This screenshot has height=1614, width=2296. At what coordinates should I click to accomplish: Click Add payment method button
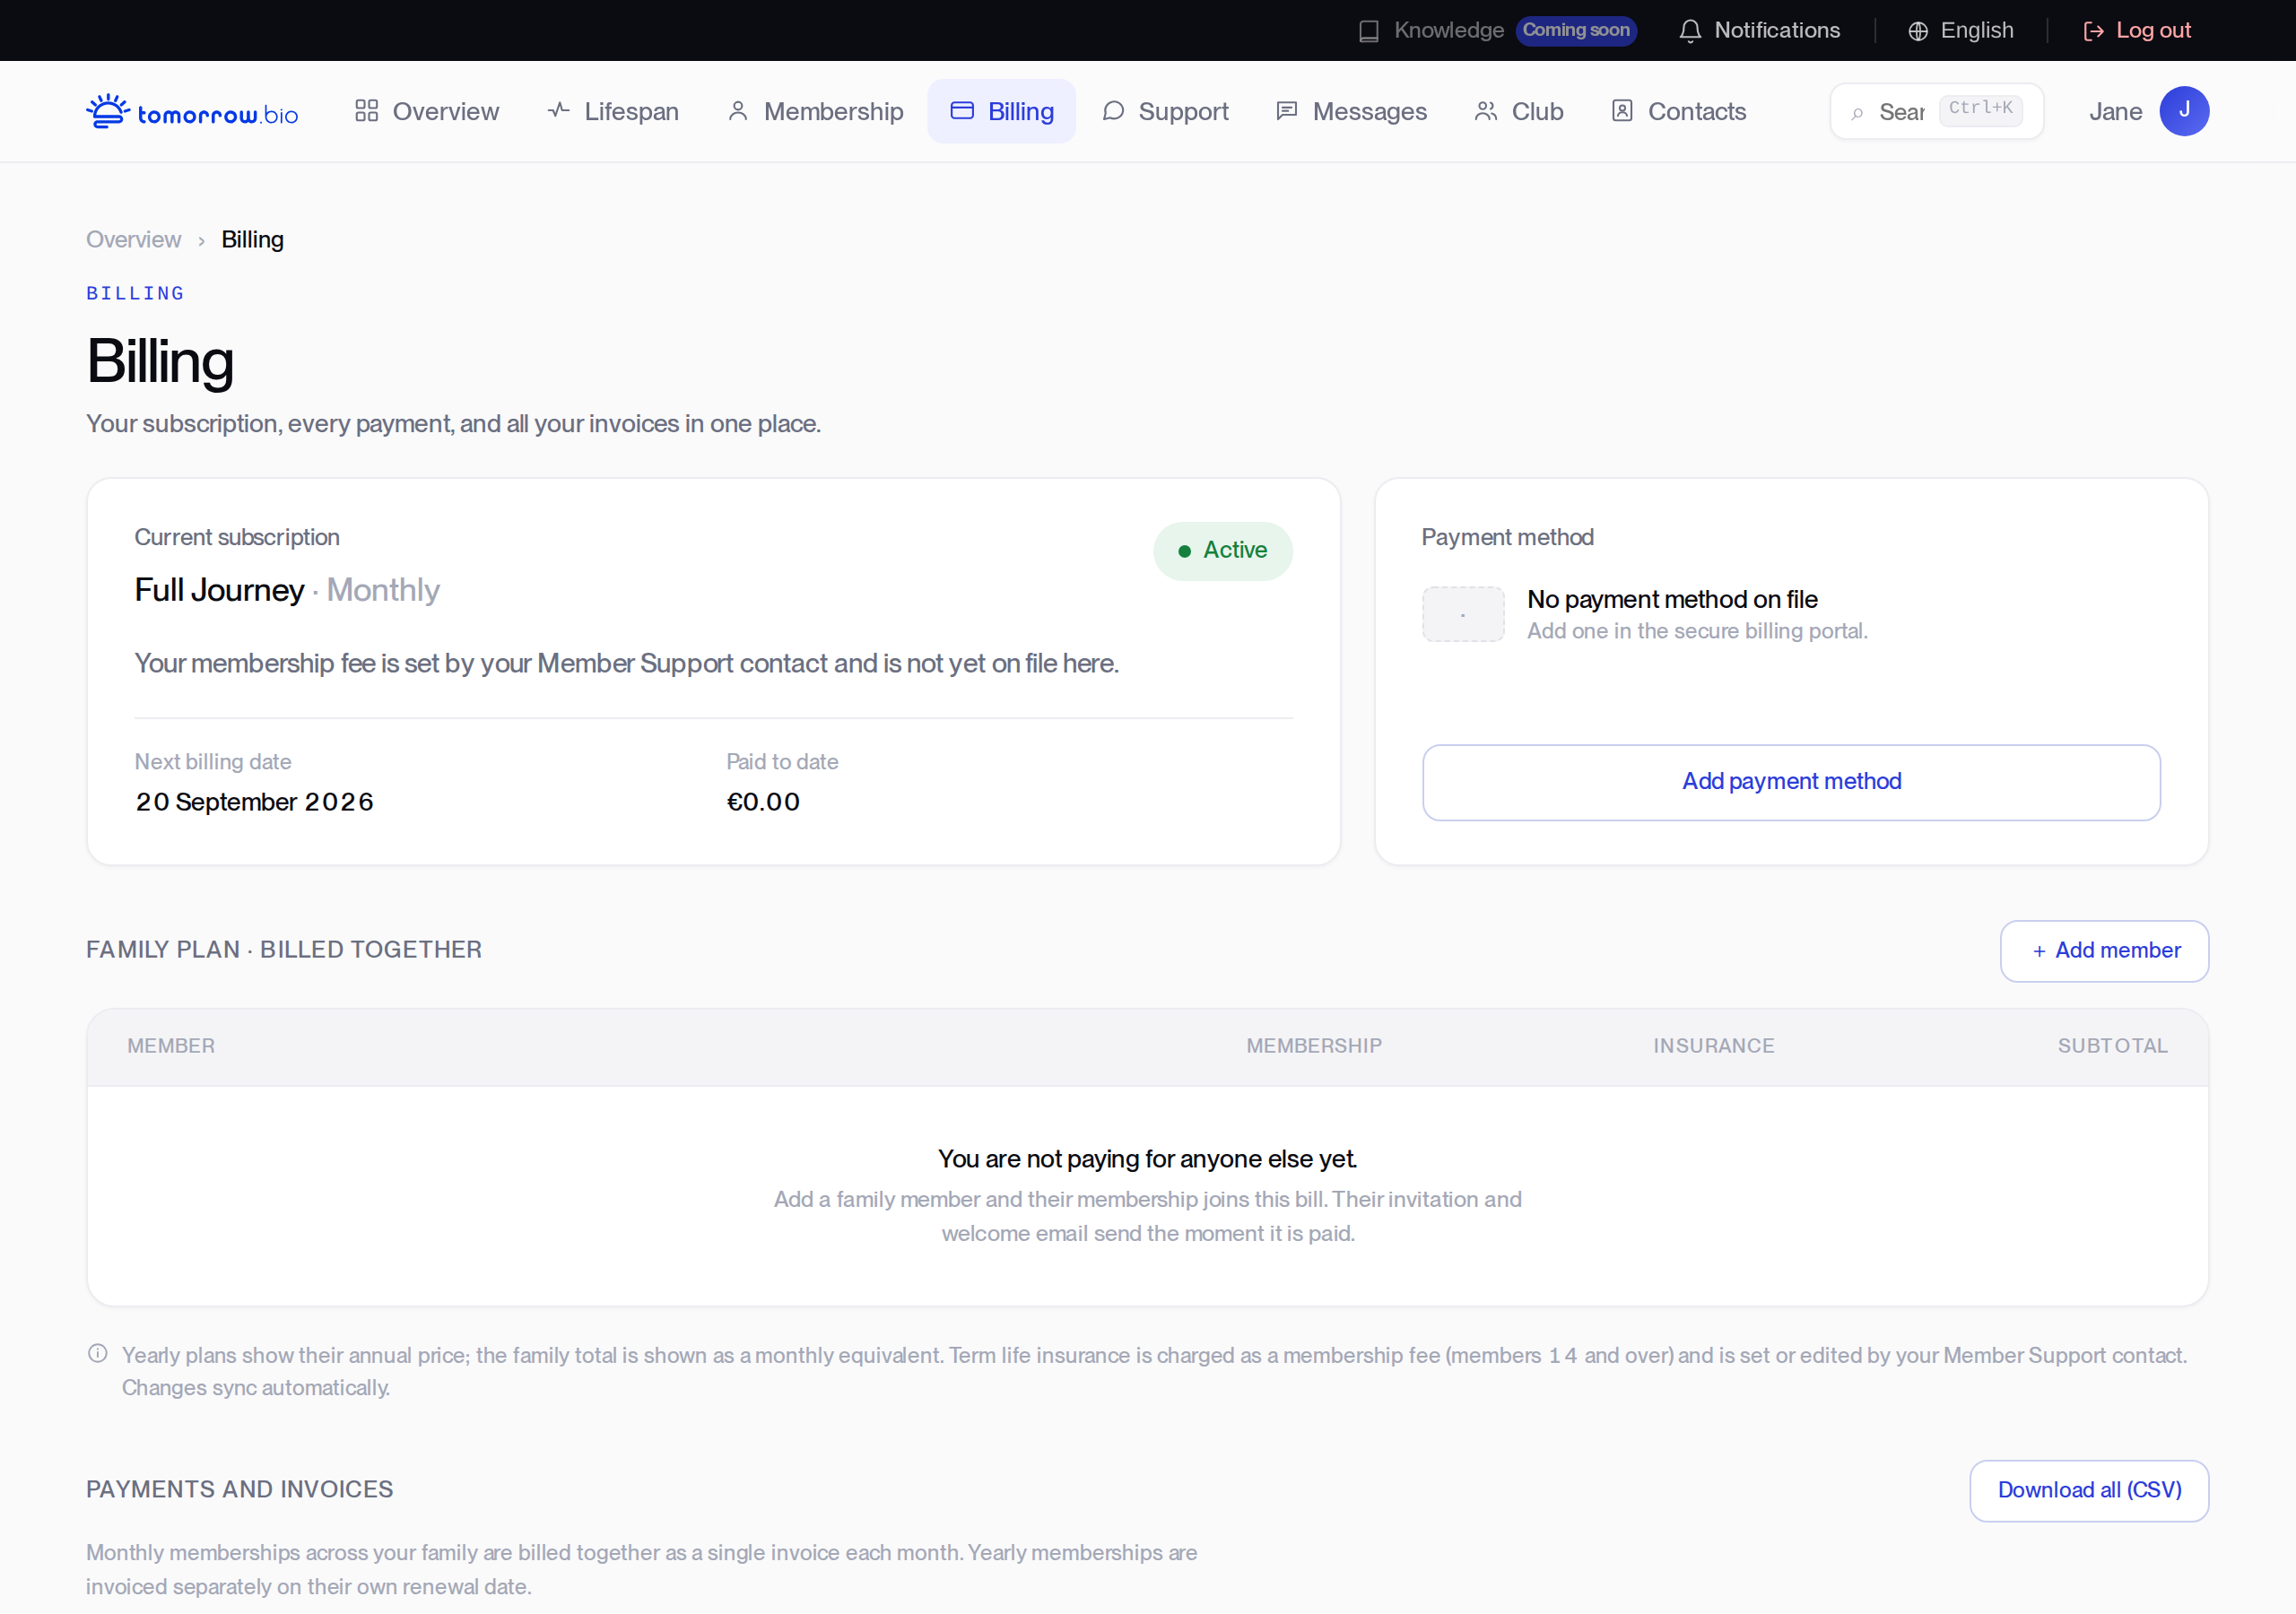click(1791, 782)
